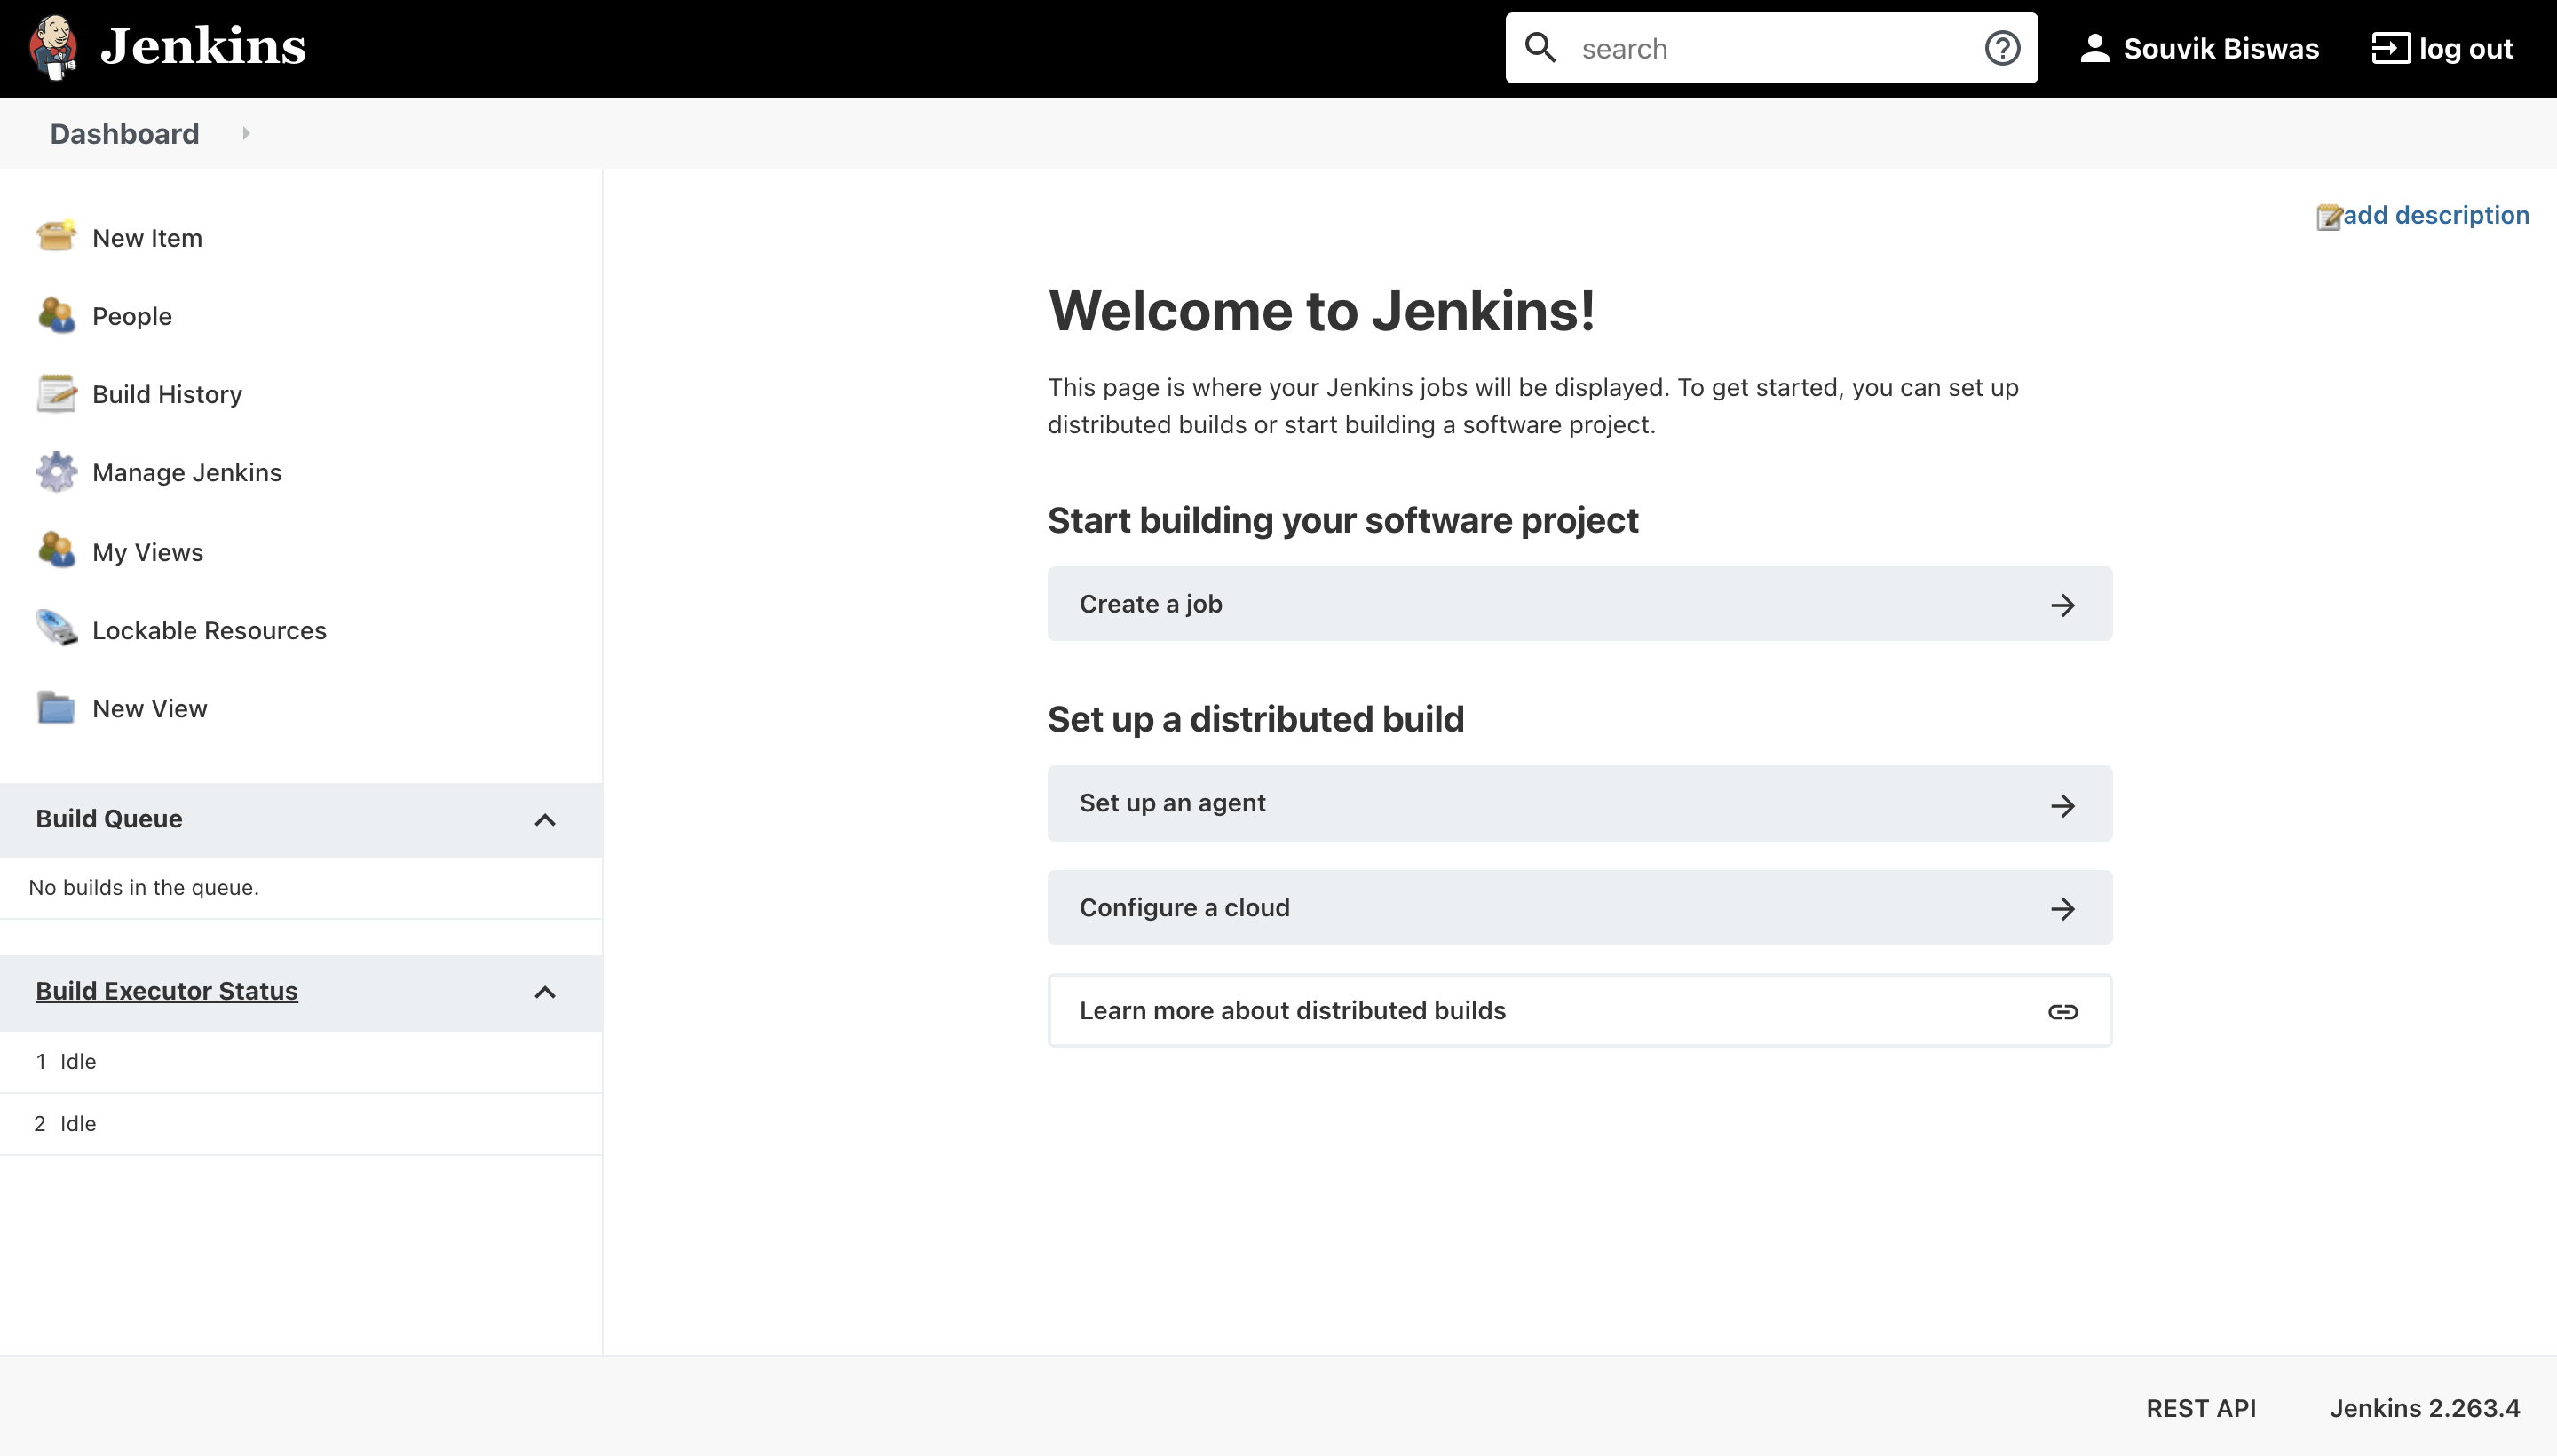Click the Set up an agent button
Screen dimensions: 2557x1456
1580,803
